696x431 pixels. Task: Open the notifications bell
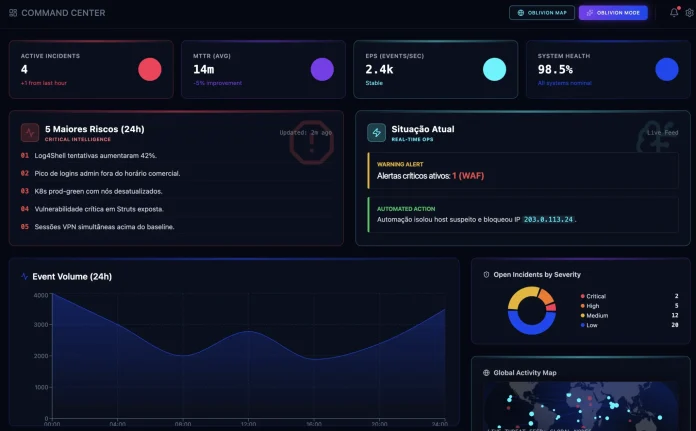coord(674,12)
